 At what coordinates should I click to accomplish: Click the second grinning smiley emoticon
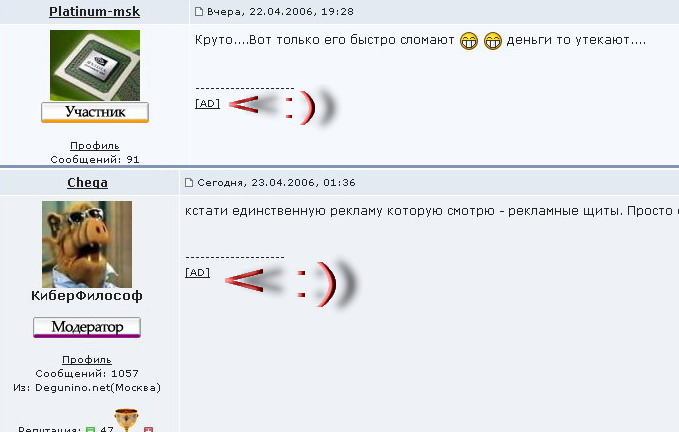click(x=493, y=41)
